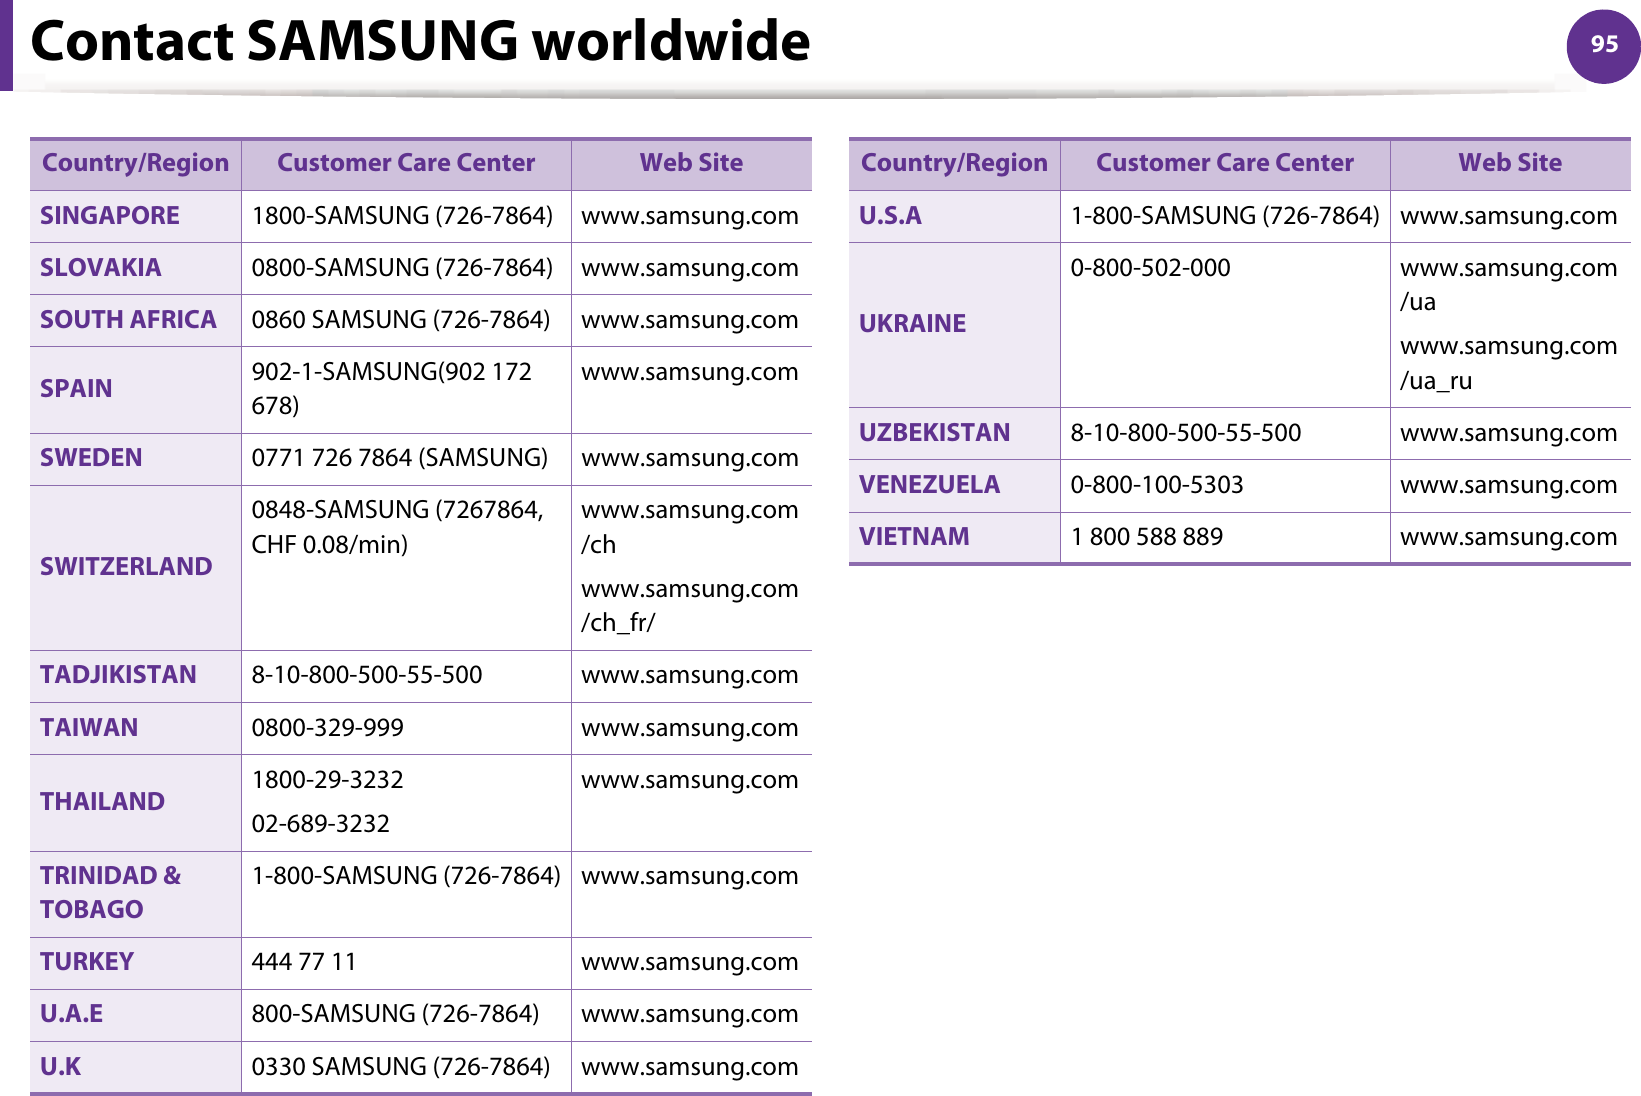Click U.K's number 0330 SAMSUNG (726-7864)

(x=401, y=1067)
